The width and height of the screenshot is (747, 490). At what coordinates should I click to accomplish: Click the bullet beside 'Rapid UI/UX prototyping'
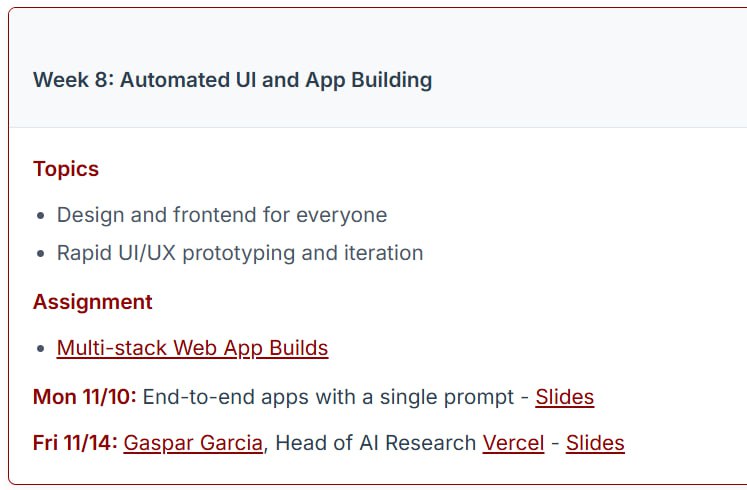(x=40, y=254)
